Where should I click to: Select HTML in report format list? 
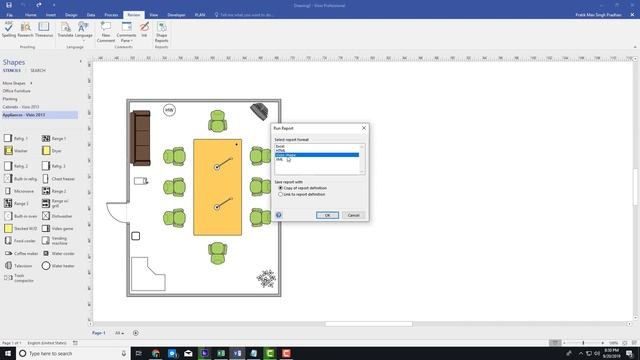pos(317,151)
